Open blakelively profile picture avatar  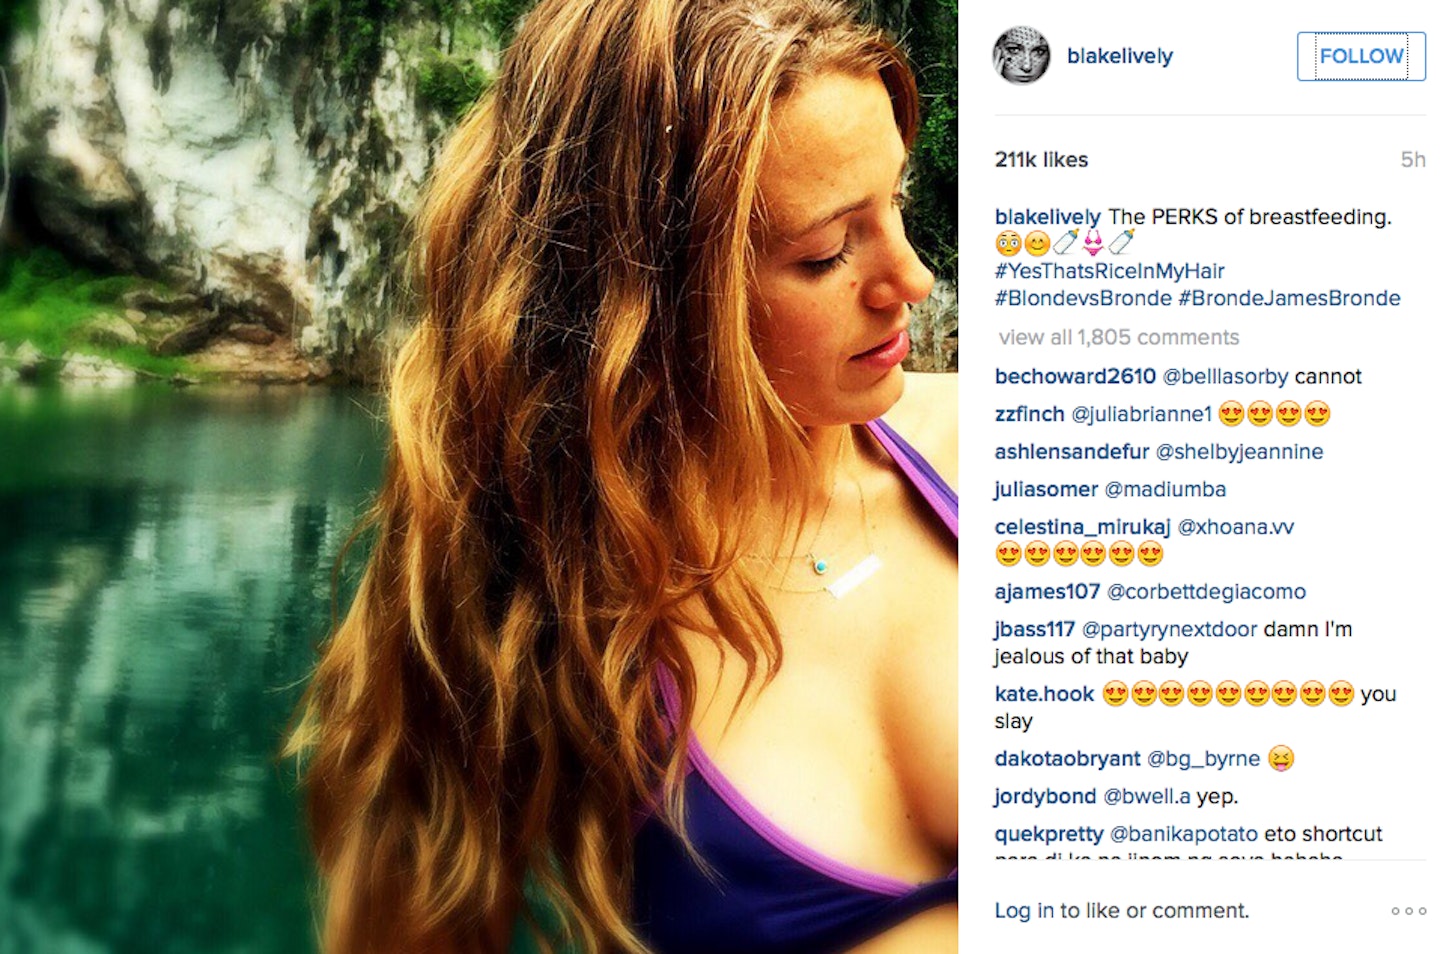pyautogui.click(x=1021, y=56)
